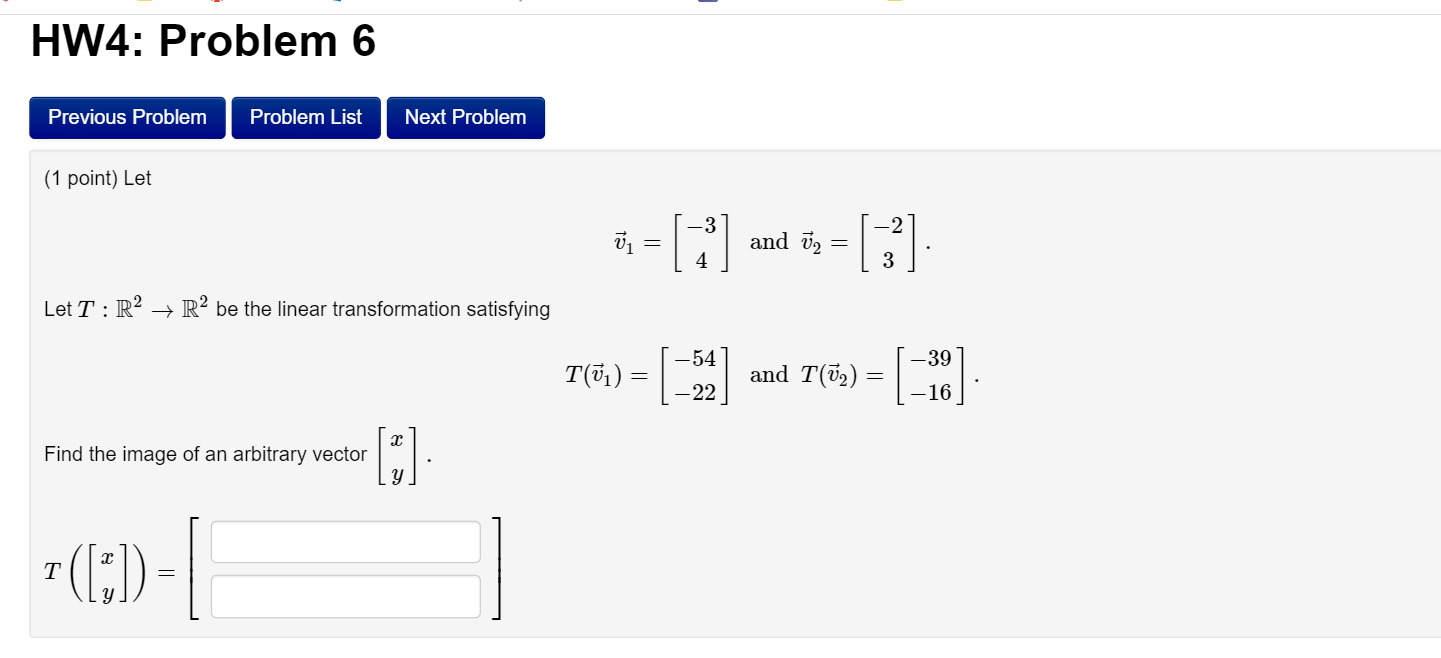The image size is (1441, 658).
Task: Select the second matrix component answer field
Action: (345, 596)
